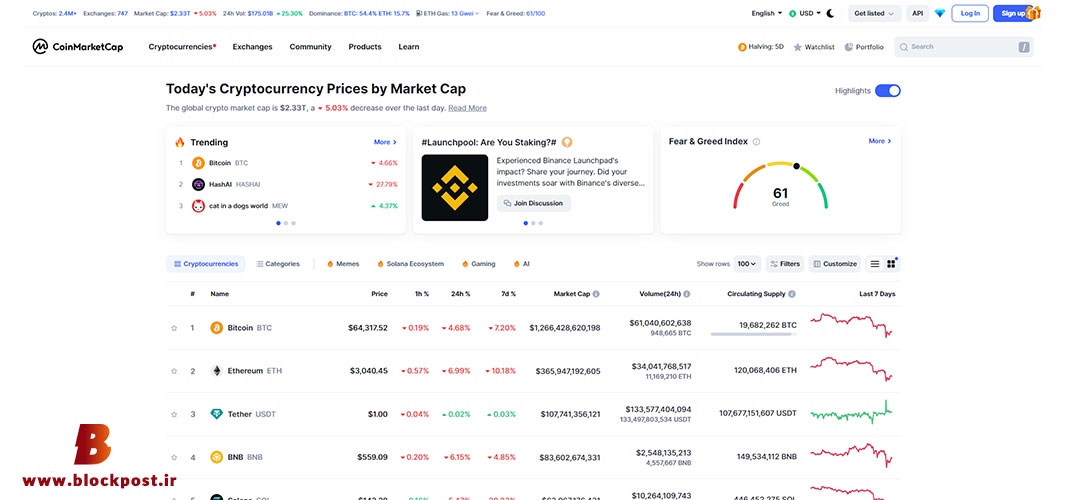The image size is (1066, 500).
Task: Toggle dark mode moon icon
Action: pos(830,13)
